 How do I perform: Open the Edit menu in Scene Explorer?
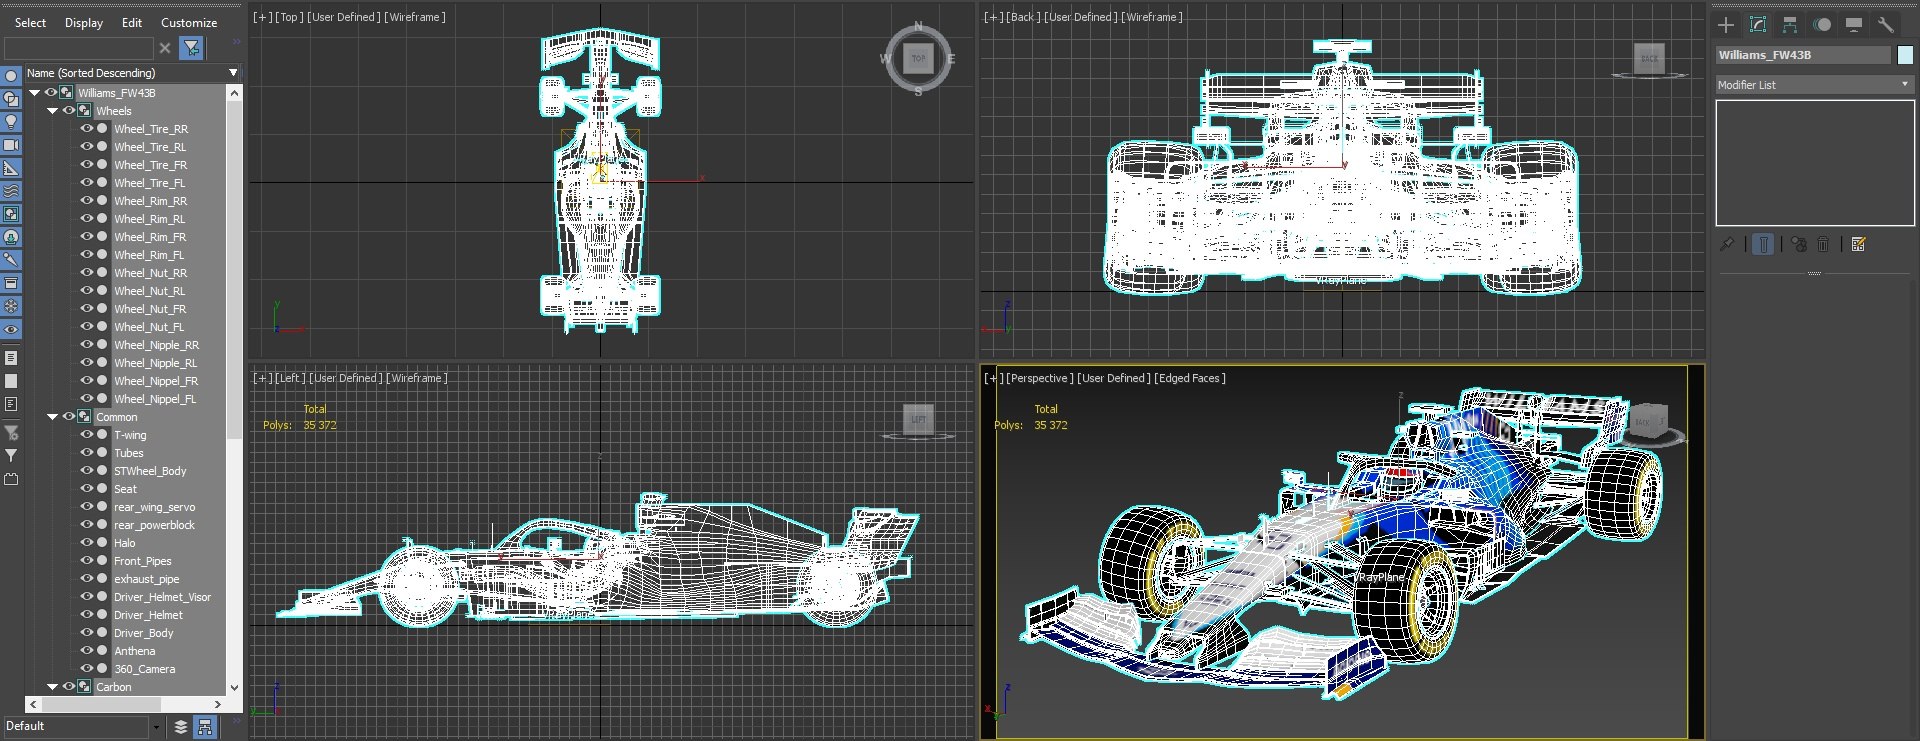coord(132,22)
